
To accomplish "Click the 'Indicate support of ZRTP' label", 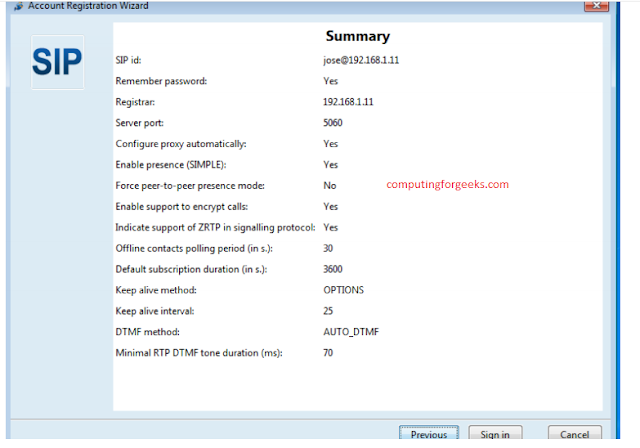I will coord(215,227).
